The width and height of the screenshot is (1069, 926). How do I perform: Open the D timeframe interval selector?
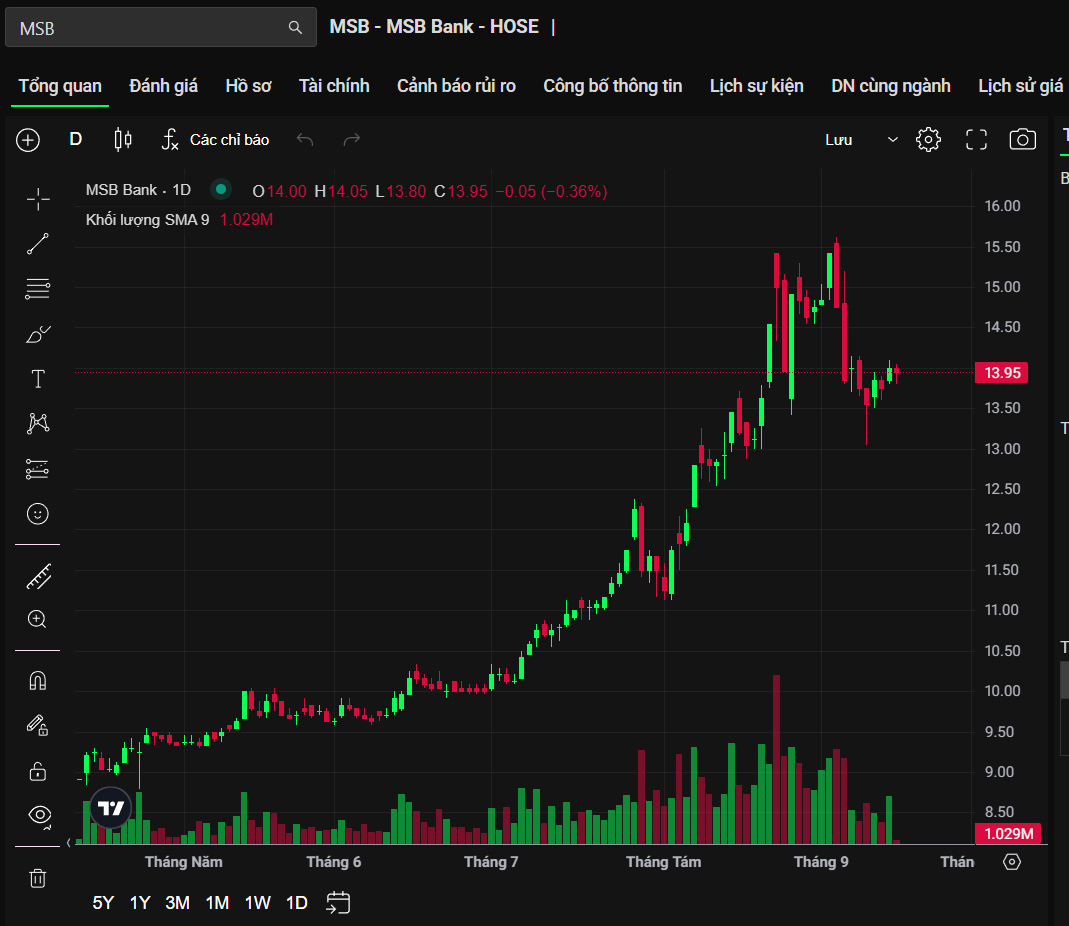[x=76, y=140]
